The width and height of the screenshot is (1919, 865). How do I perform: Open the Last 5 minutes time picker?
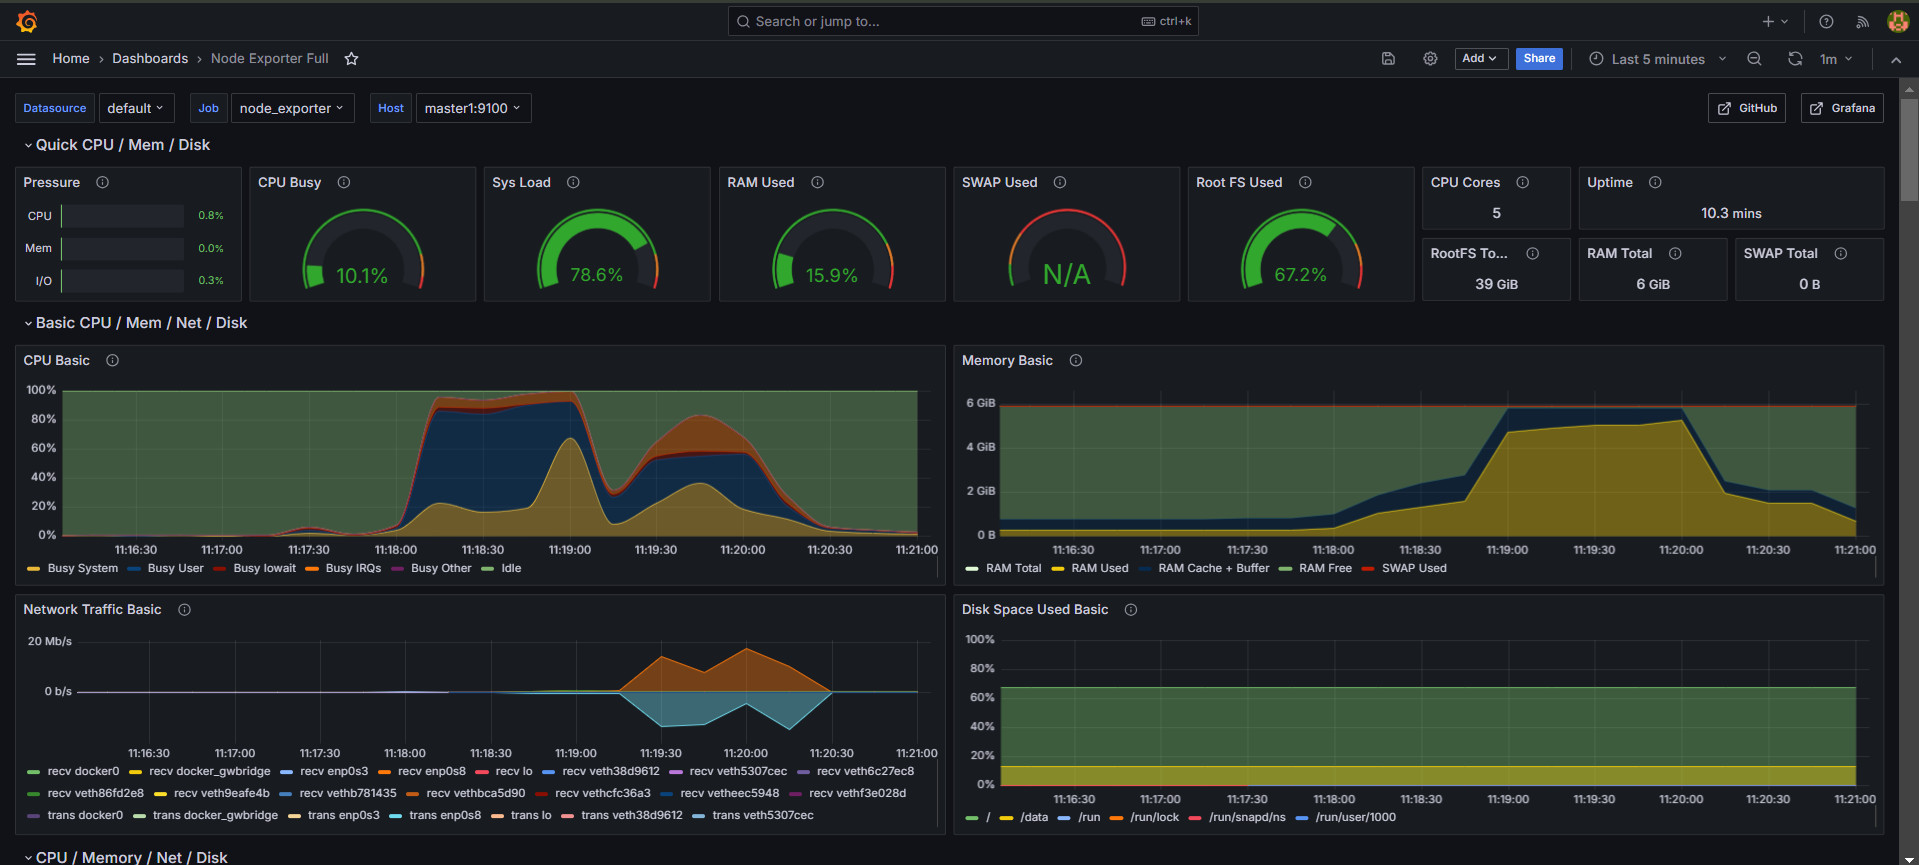(1658, 59)
